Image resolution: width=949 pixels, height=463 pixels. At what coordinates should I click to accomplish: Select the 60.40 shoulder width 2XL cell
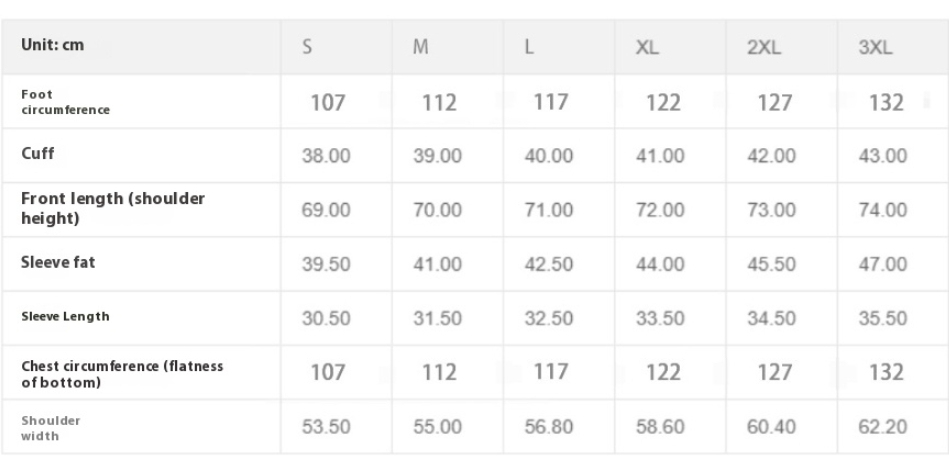(772, 427)
